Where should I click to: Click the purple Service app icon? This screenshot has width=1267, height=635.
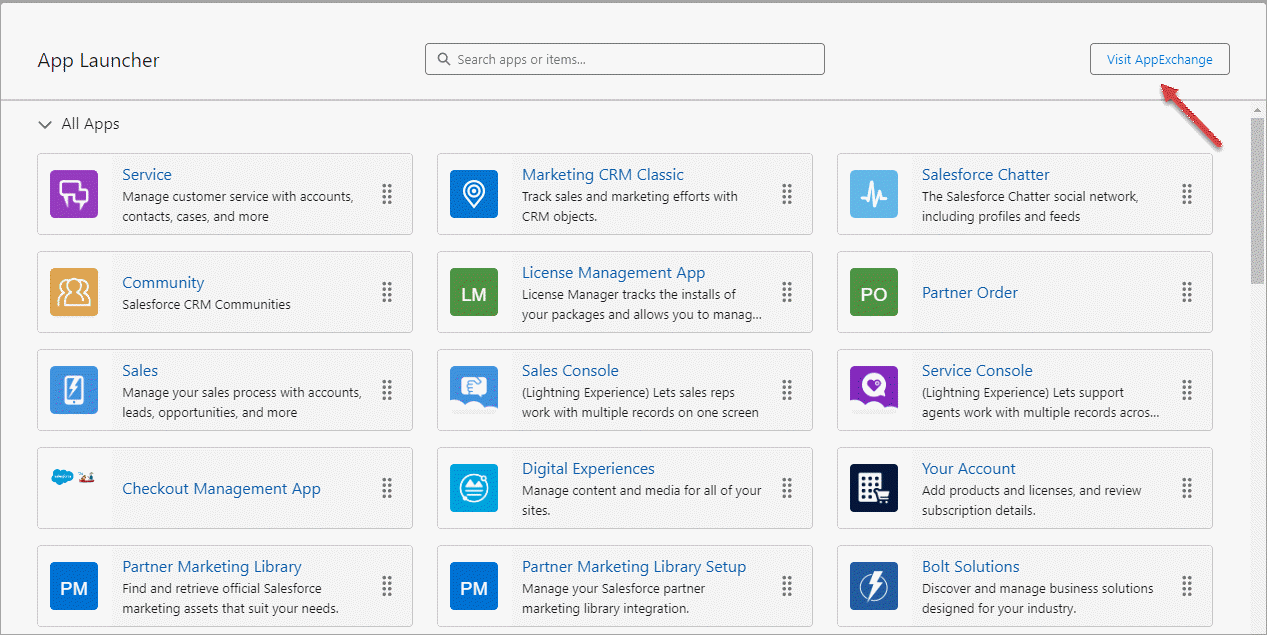click(x=74, y=194)
